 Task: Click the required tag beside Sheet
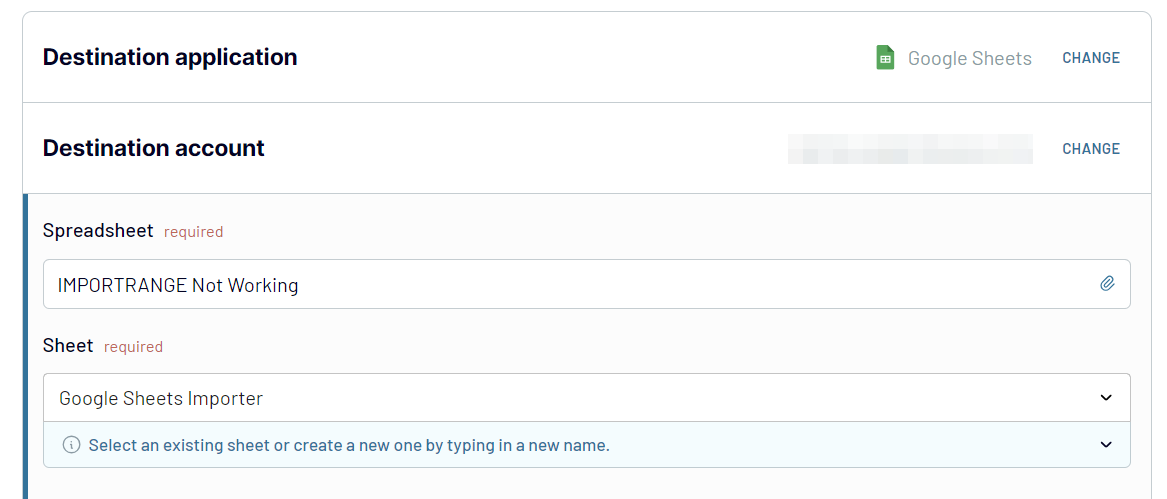[x=133, y=347]
